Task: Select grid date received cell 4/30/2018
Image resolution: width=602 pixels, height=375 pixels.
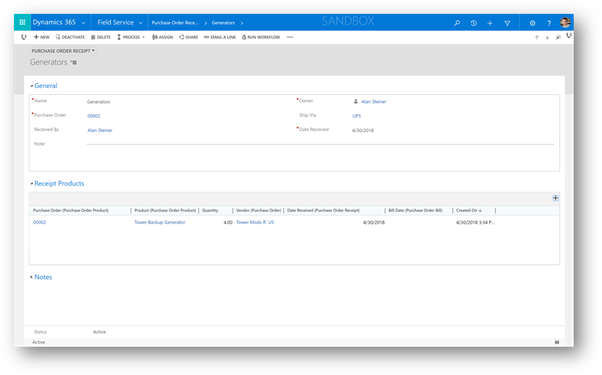Action: coord(374,223)
